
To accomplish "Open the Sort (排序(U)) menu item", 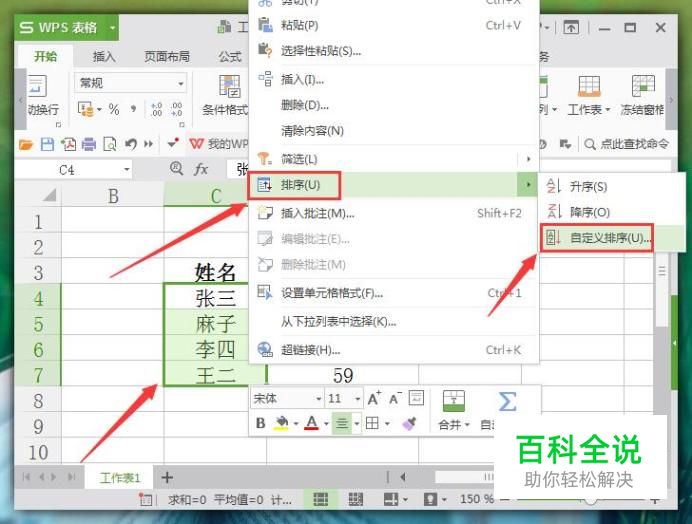I will (x=394, y=185).
